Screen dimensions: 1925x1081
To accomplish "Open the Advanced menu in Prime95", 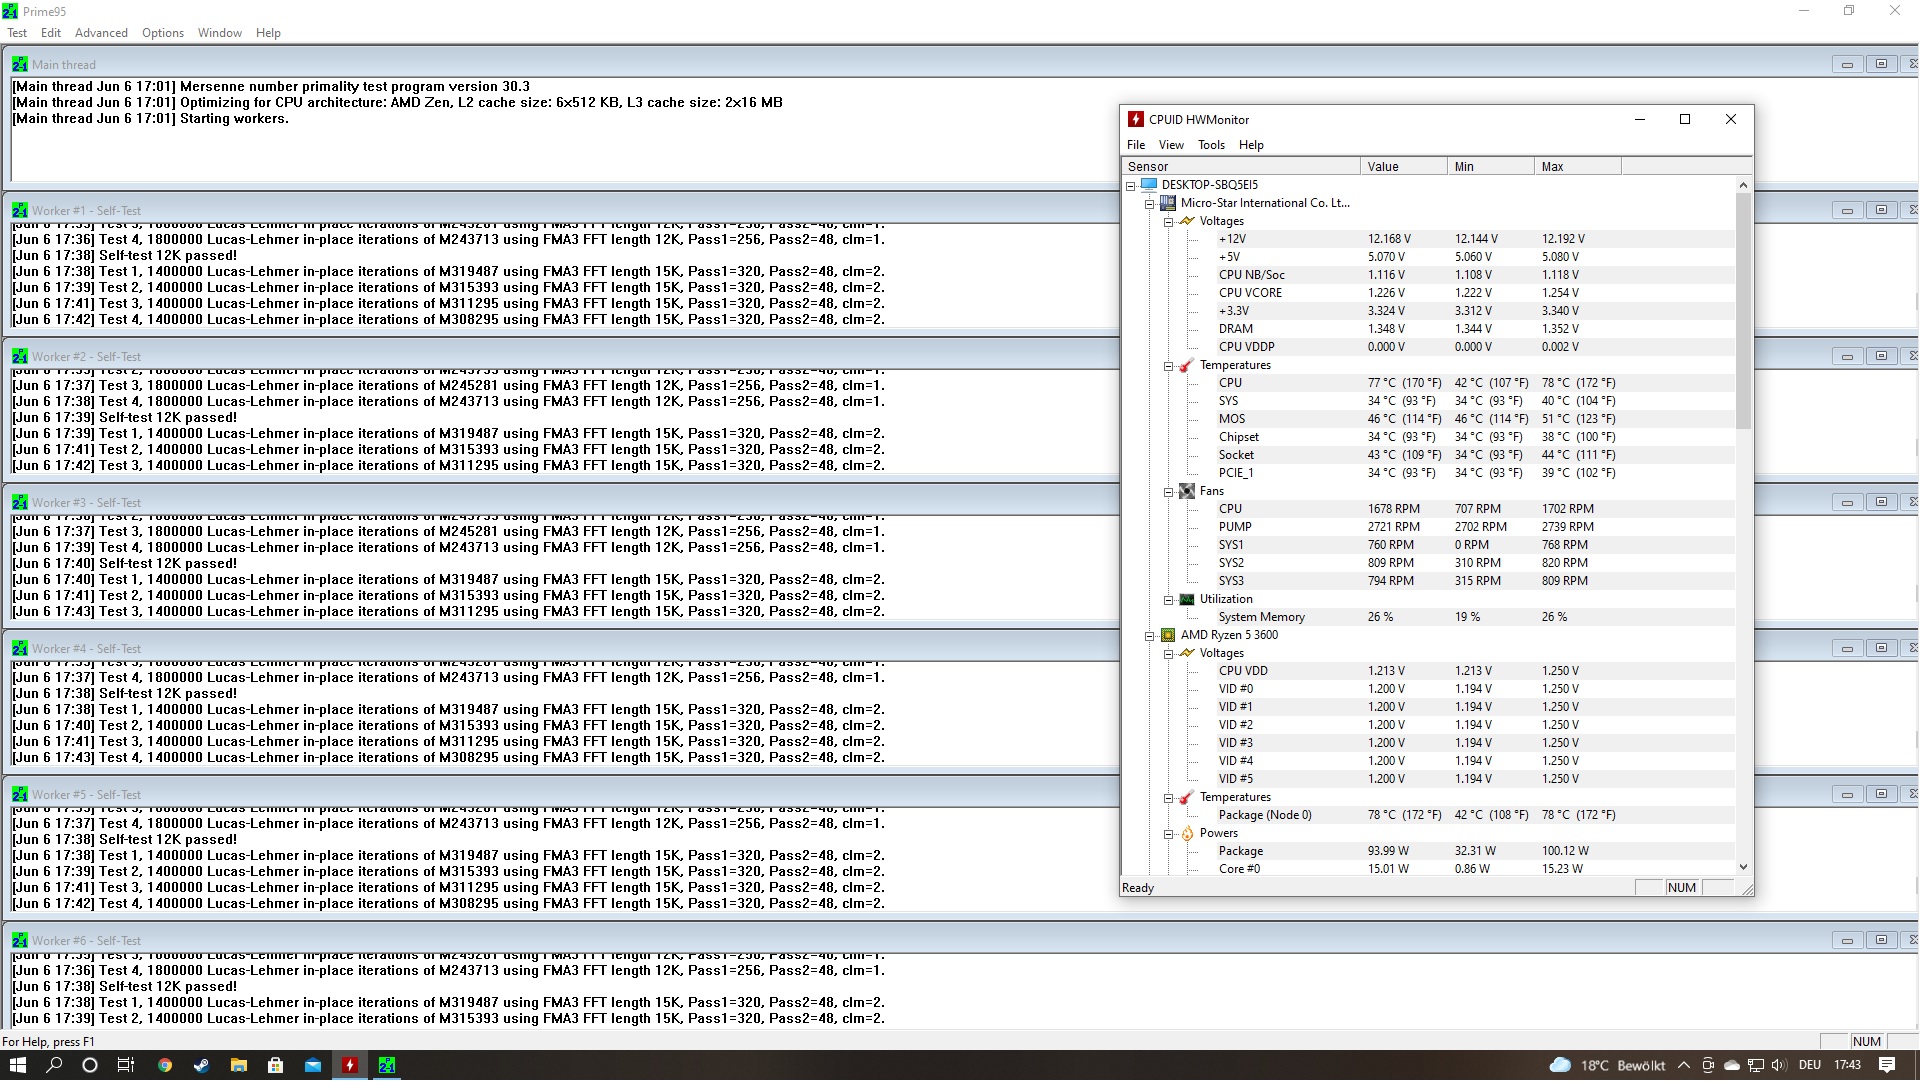I will click(x=101, y=33).
